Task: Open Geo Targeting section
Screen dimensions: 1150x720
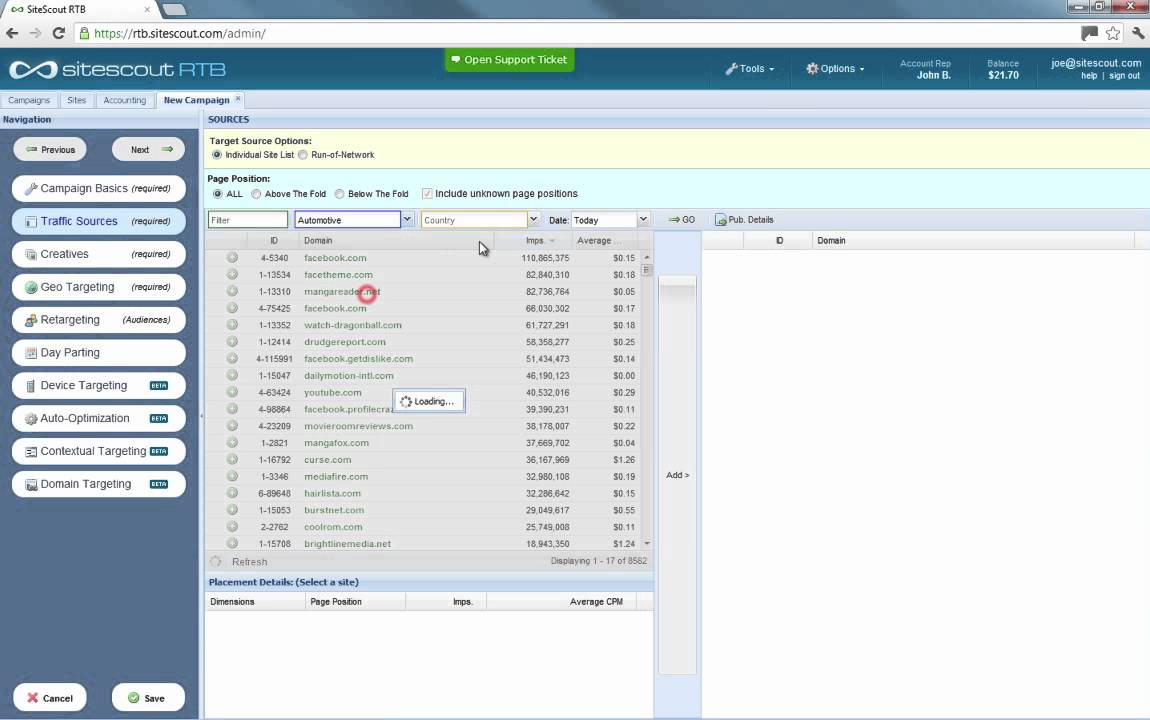Action: tap(98, 287)
